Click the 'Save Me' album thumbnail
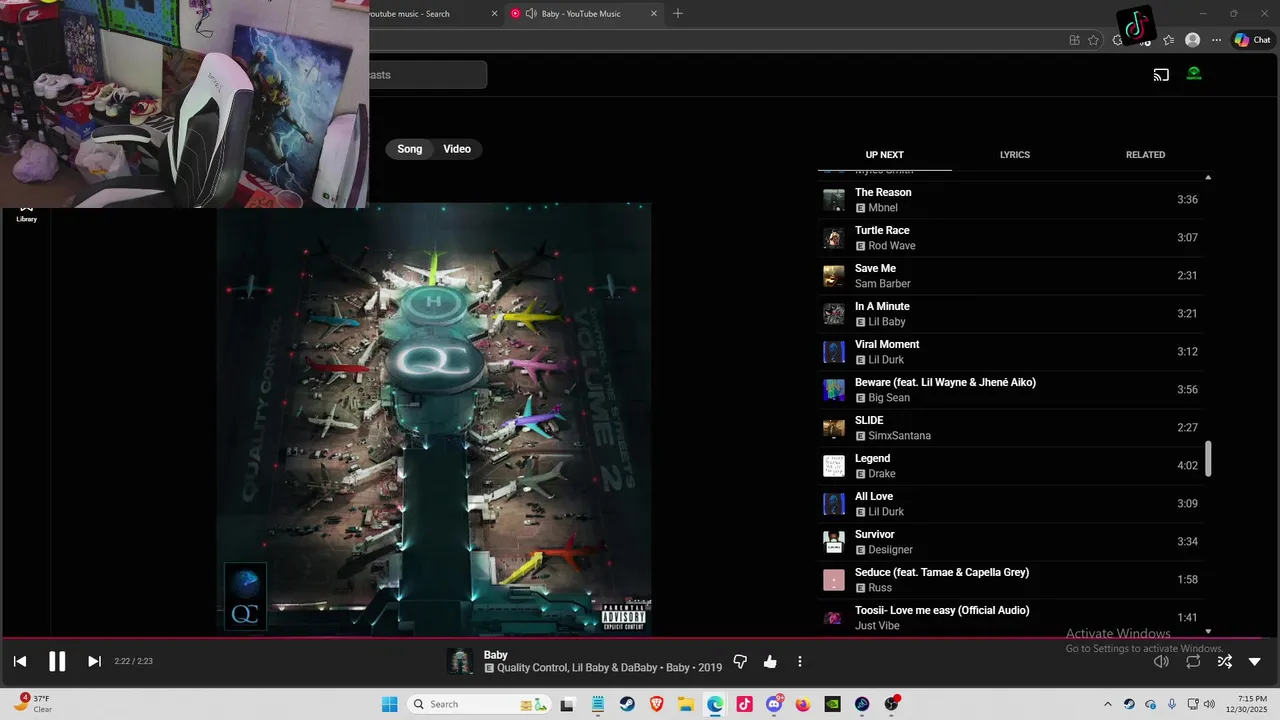The width and height of the screenshot is (1280, 720). click(833, 276)
